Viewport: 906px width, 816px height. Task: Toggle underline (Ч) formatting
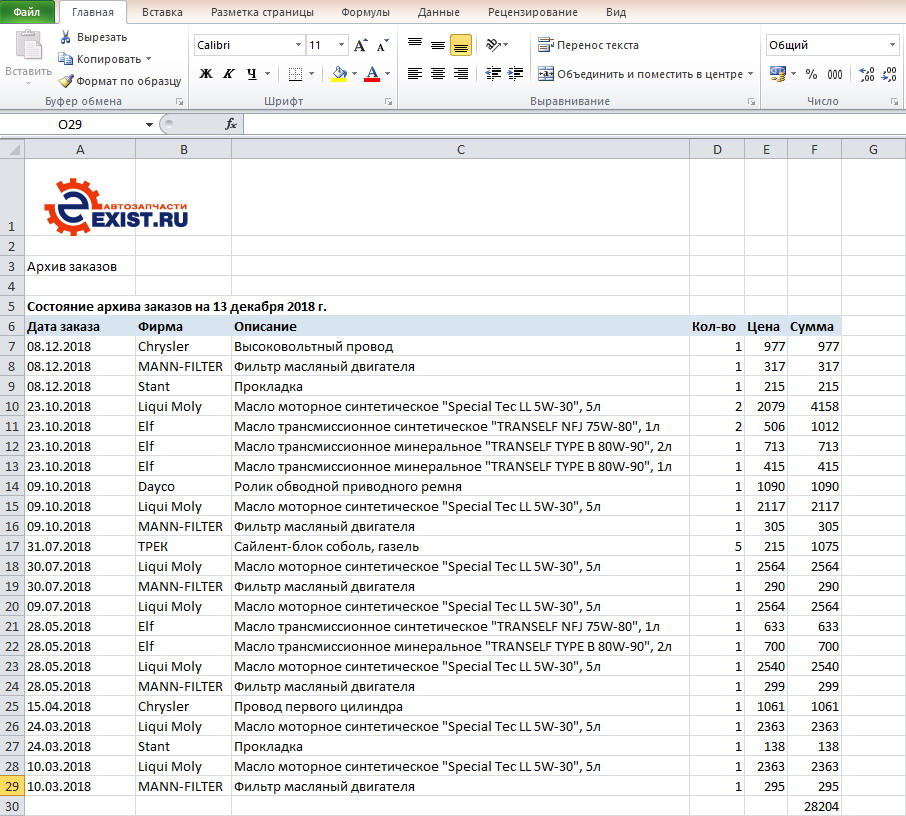coord(251,73)
